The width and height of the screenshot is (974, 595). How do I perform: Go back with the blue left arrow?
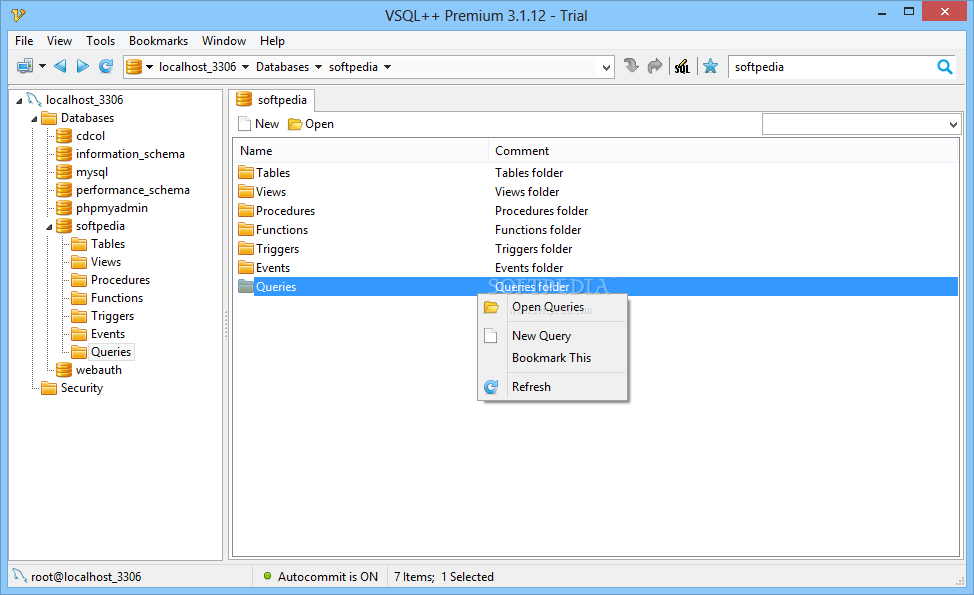(x=60, y=66)
